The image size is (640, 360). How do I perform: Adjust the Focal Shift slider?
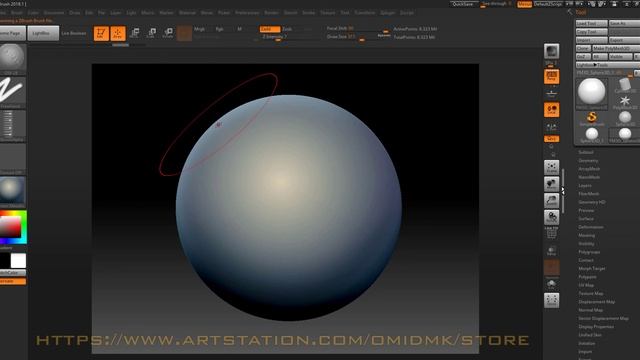coord(357,29)
